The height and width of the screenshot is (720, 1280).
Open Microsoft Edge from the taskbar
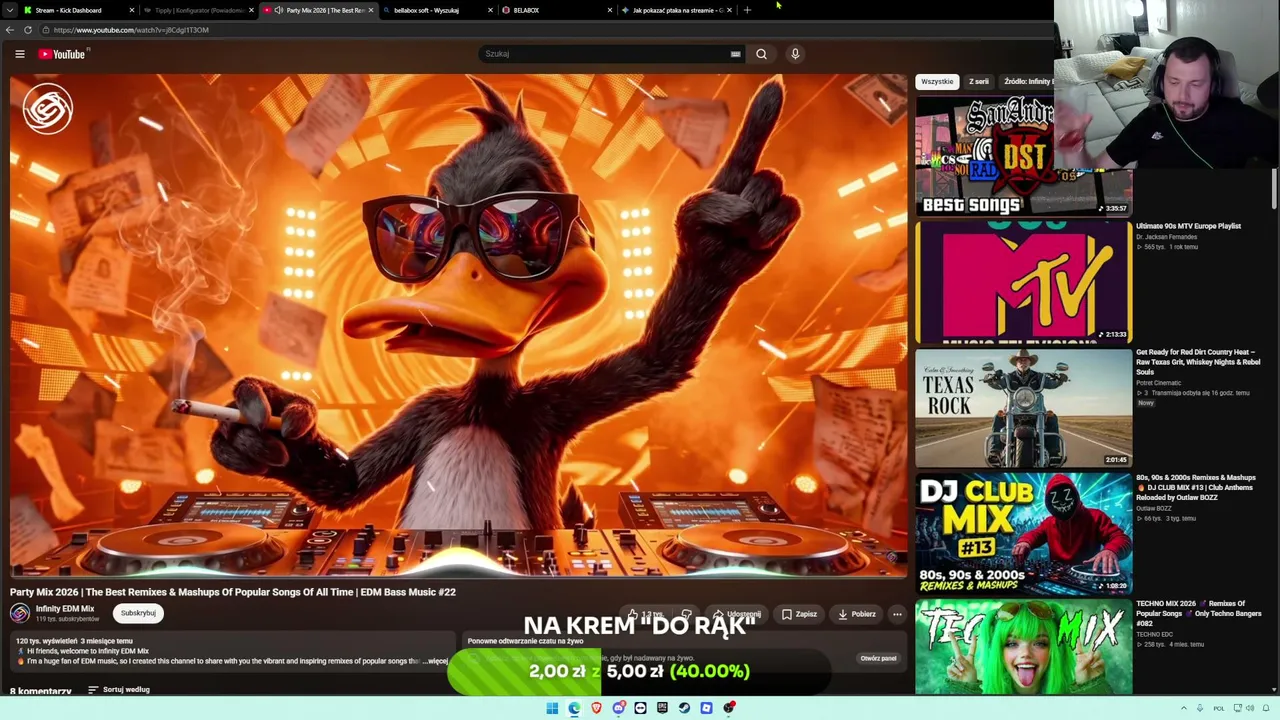point(574,708)
